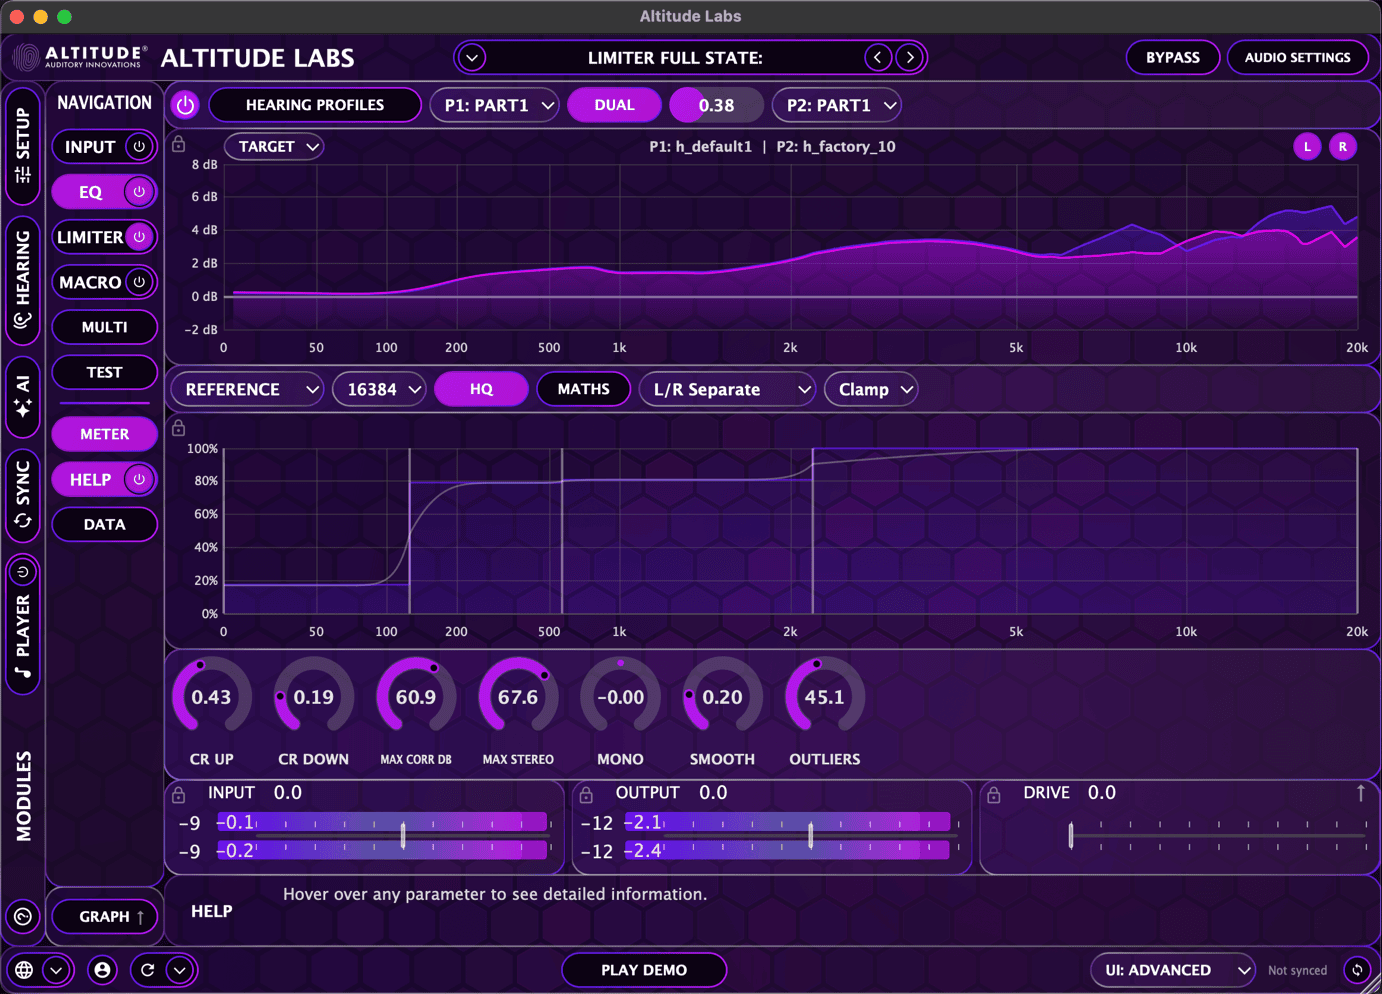Select the TEST item in the navigation
Screen dimensions: 1382x994
[x=104, y=372]
